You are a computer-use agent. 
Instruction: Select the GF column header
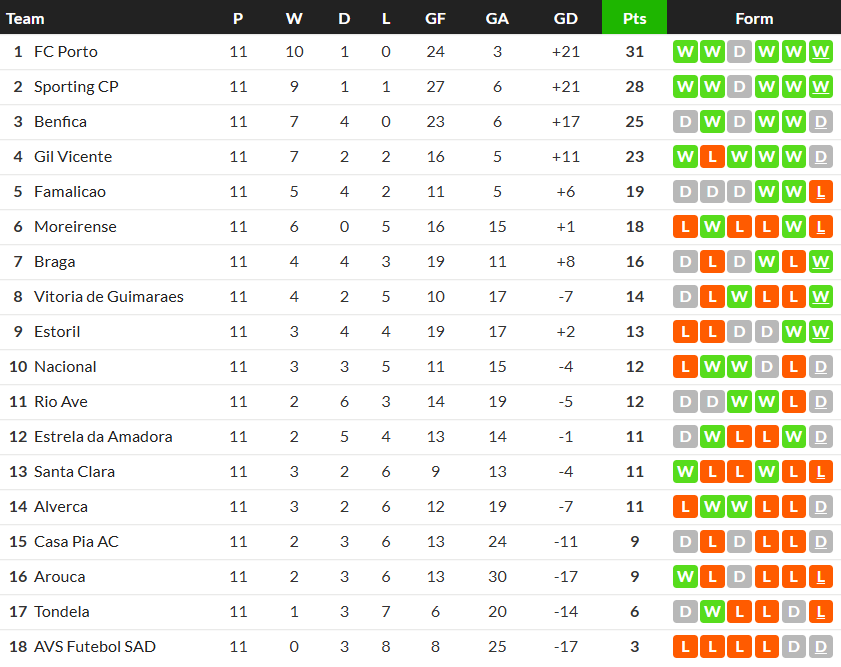coord(436,18)
